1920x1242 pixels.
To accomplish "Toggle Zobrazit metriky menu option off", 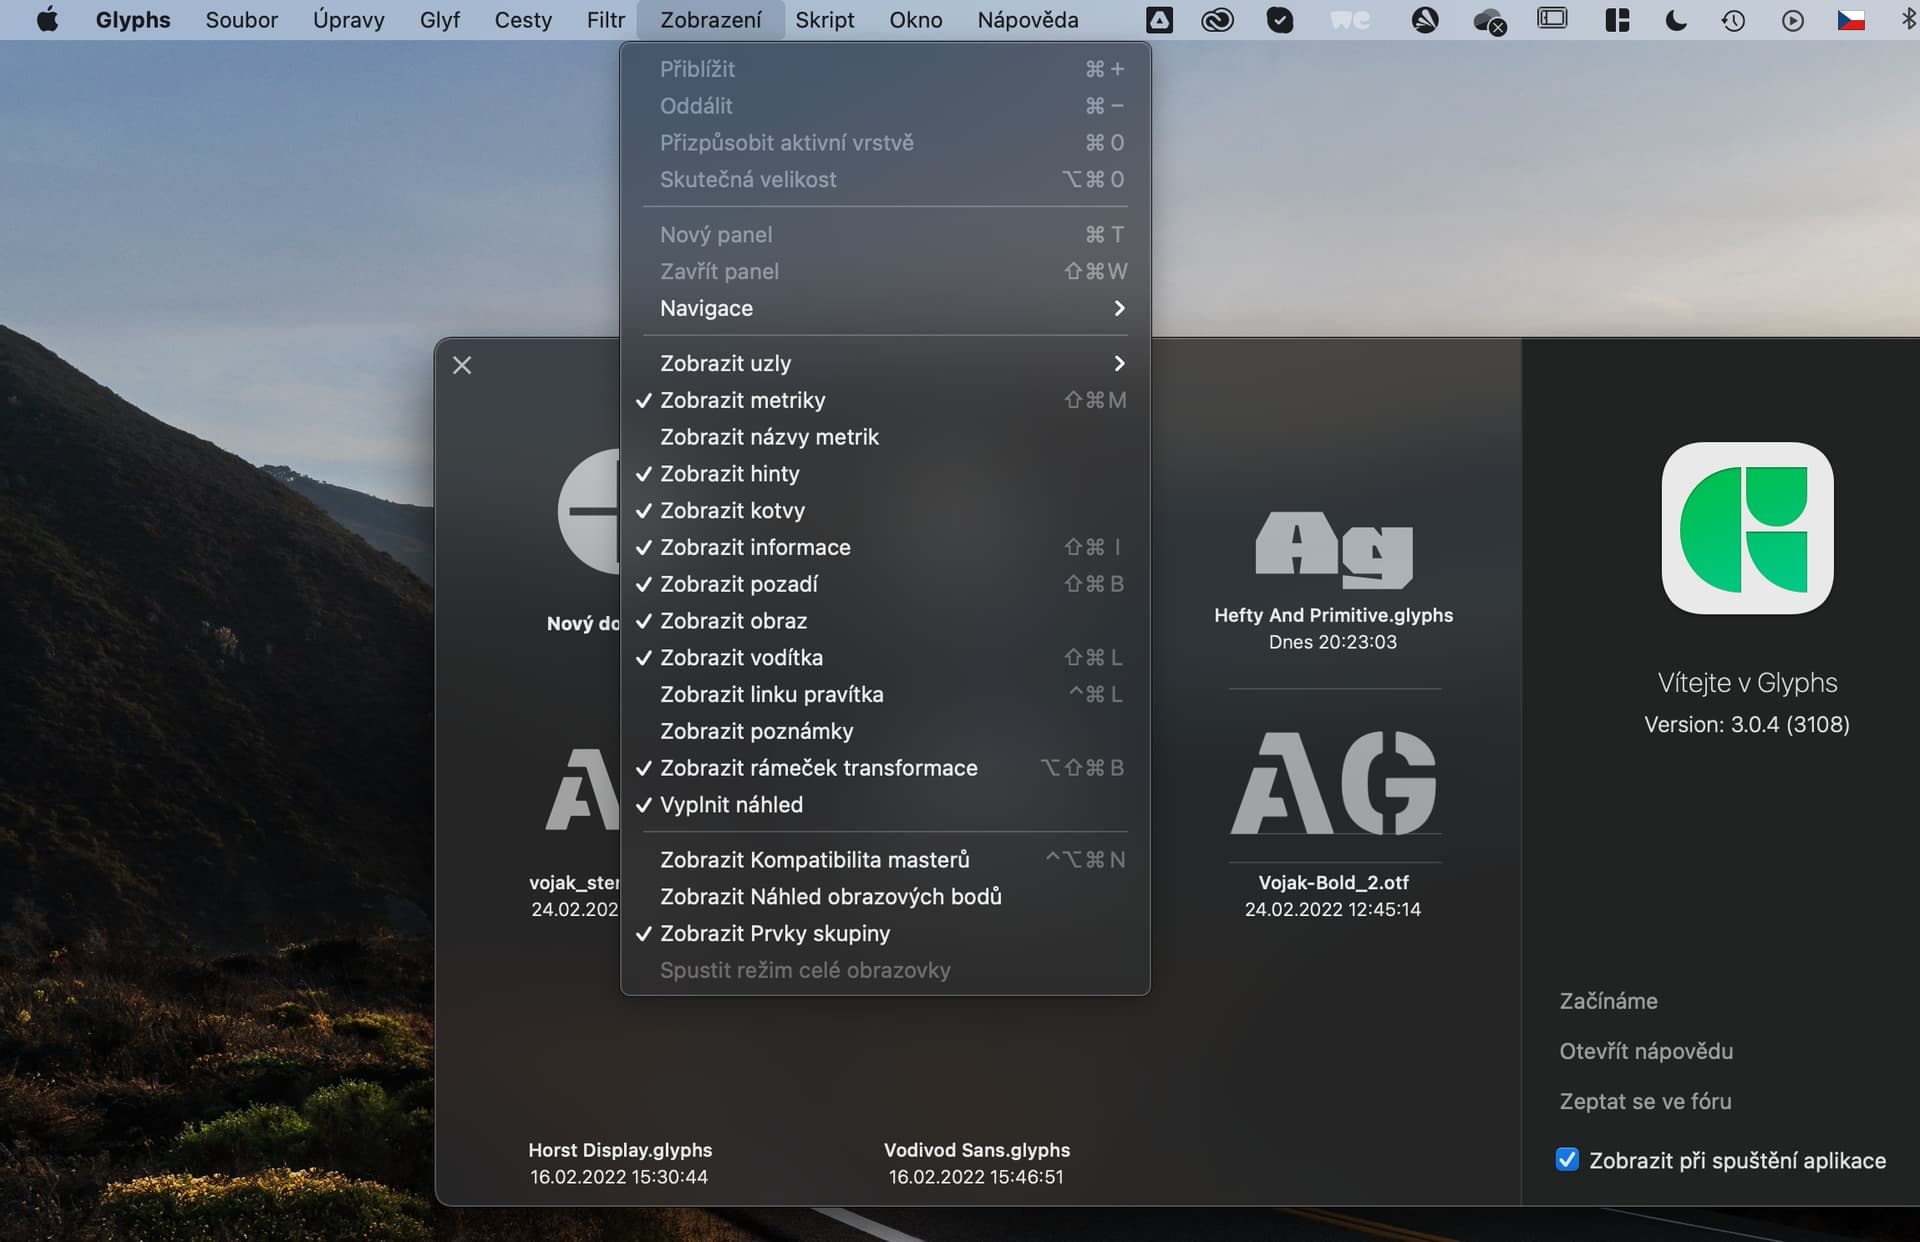I will tap(742, 400).
